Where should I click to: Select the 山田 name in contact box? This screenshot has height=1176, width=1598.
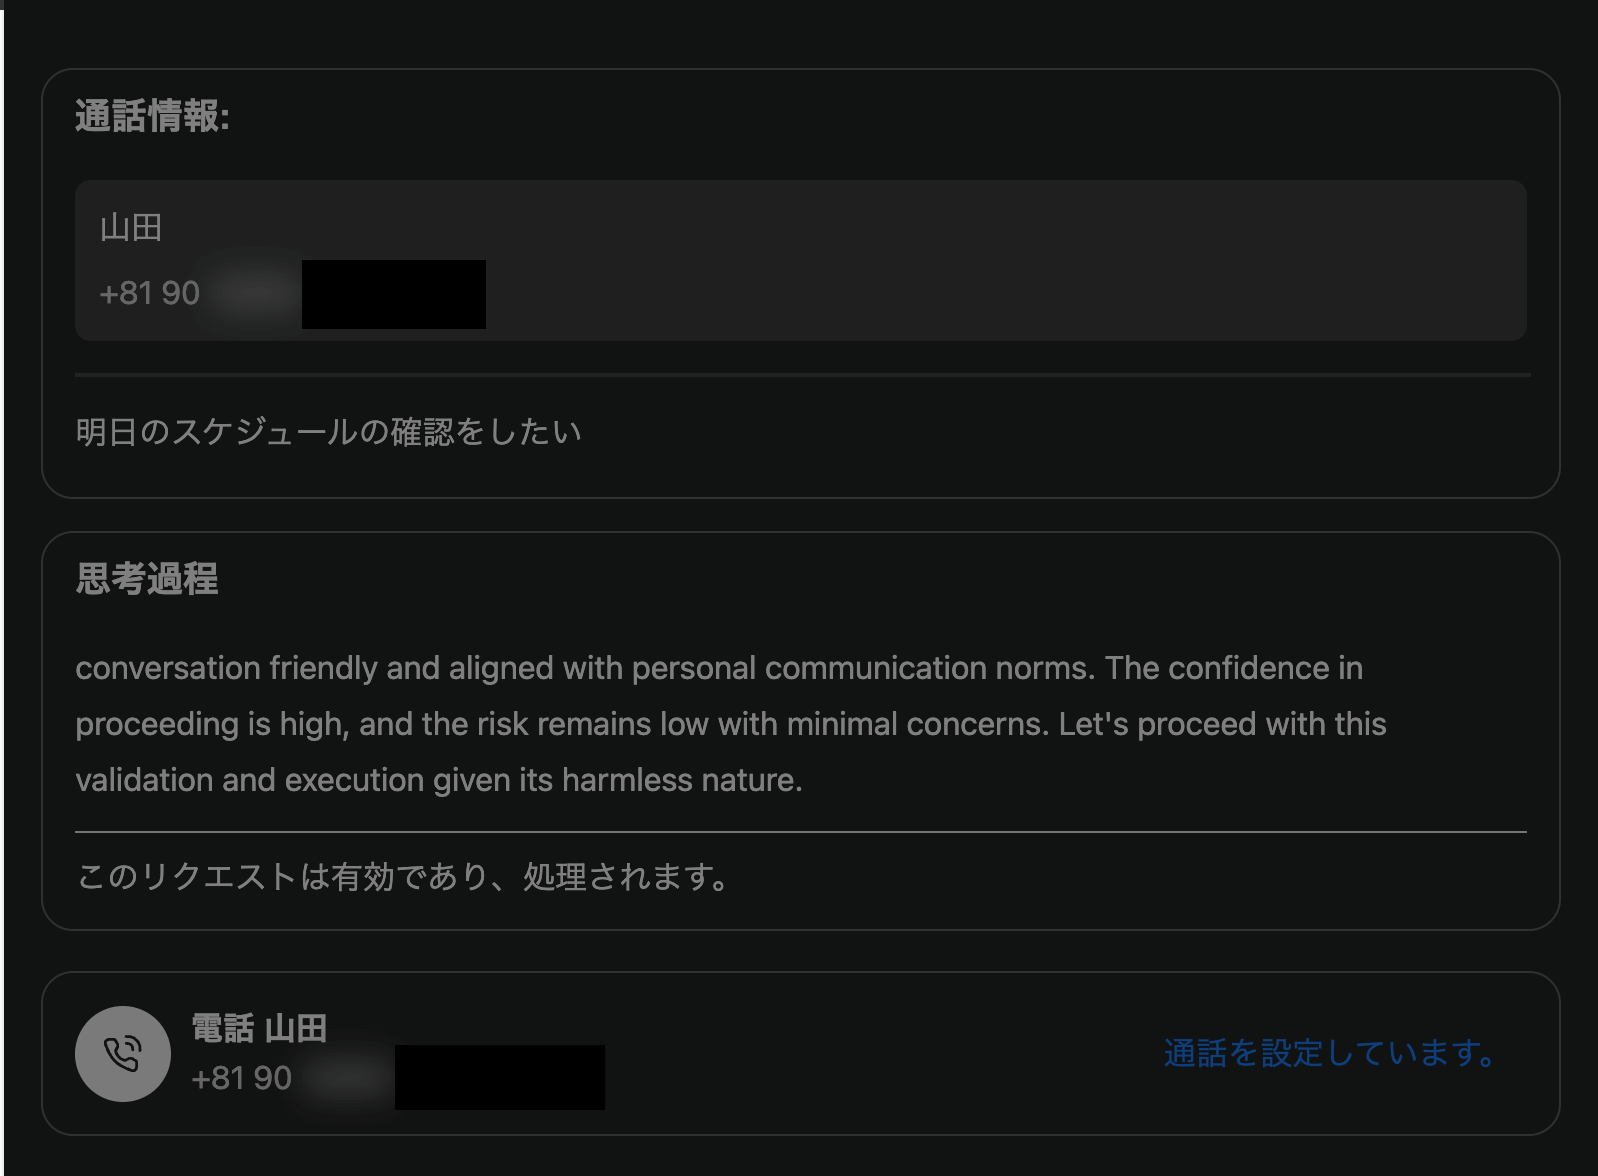coord(131,228)
